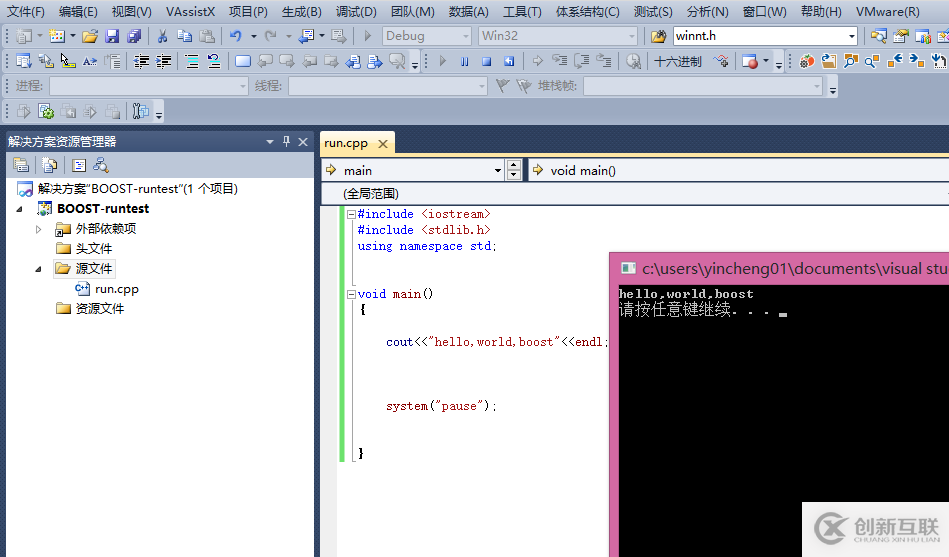
Task: Toggle auto-hide pin on Solution Explorer panel
Action: [286, 142]
